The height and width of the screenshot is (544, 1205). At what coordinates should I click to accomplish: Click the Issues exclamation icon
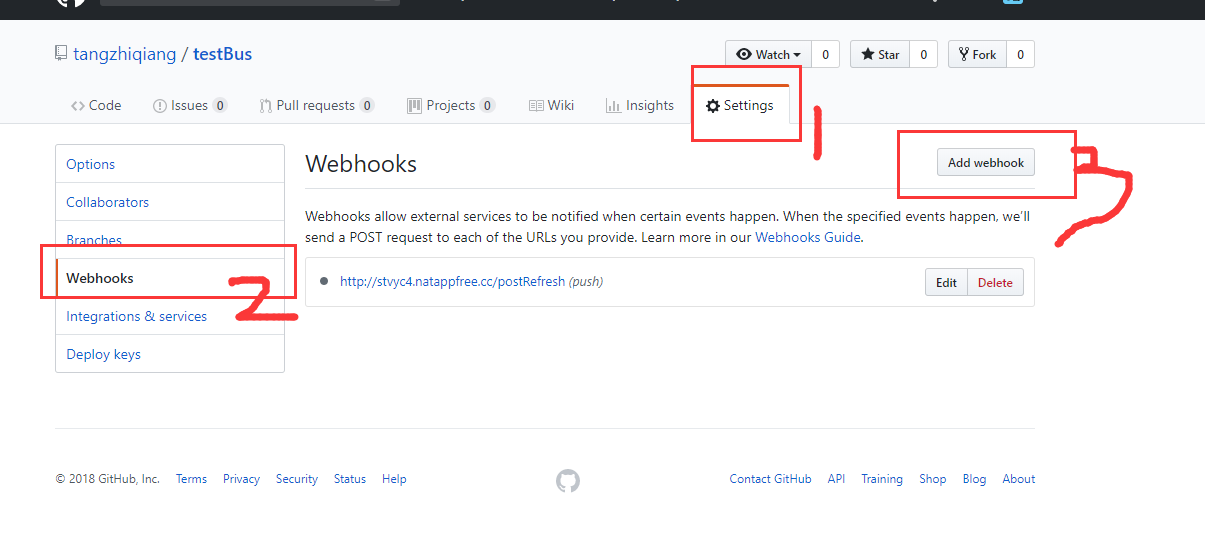click(x=160, y=106)
